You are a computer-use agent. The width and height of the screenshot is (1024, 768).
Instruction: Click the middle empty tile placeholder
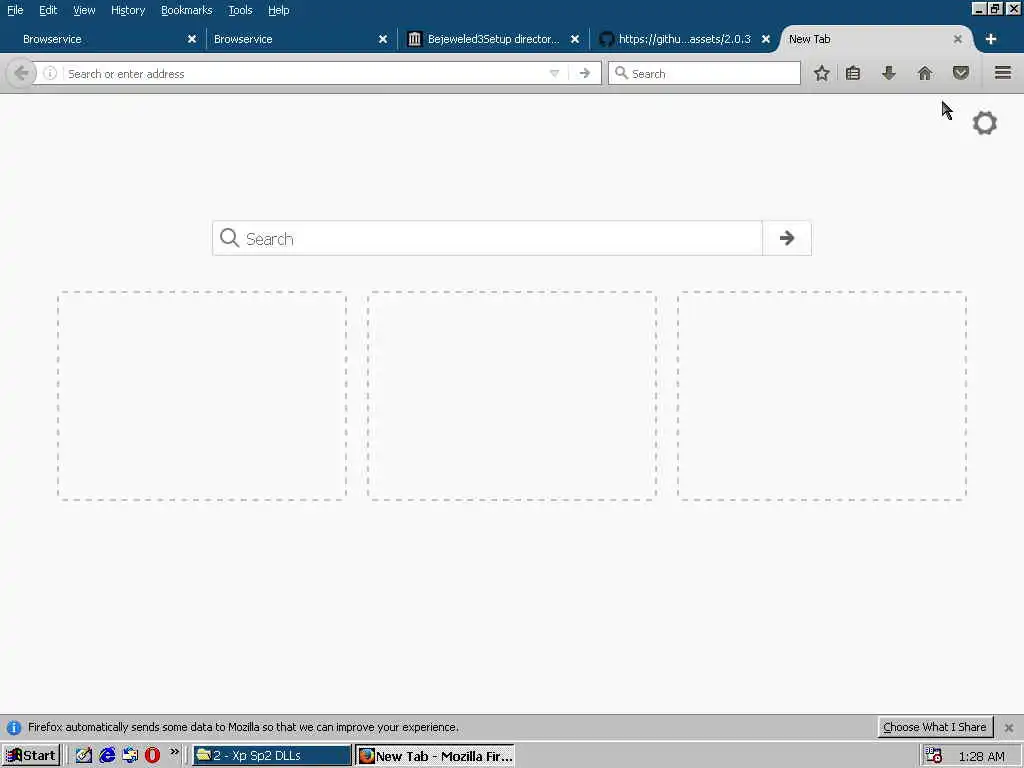[512, 396]
